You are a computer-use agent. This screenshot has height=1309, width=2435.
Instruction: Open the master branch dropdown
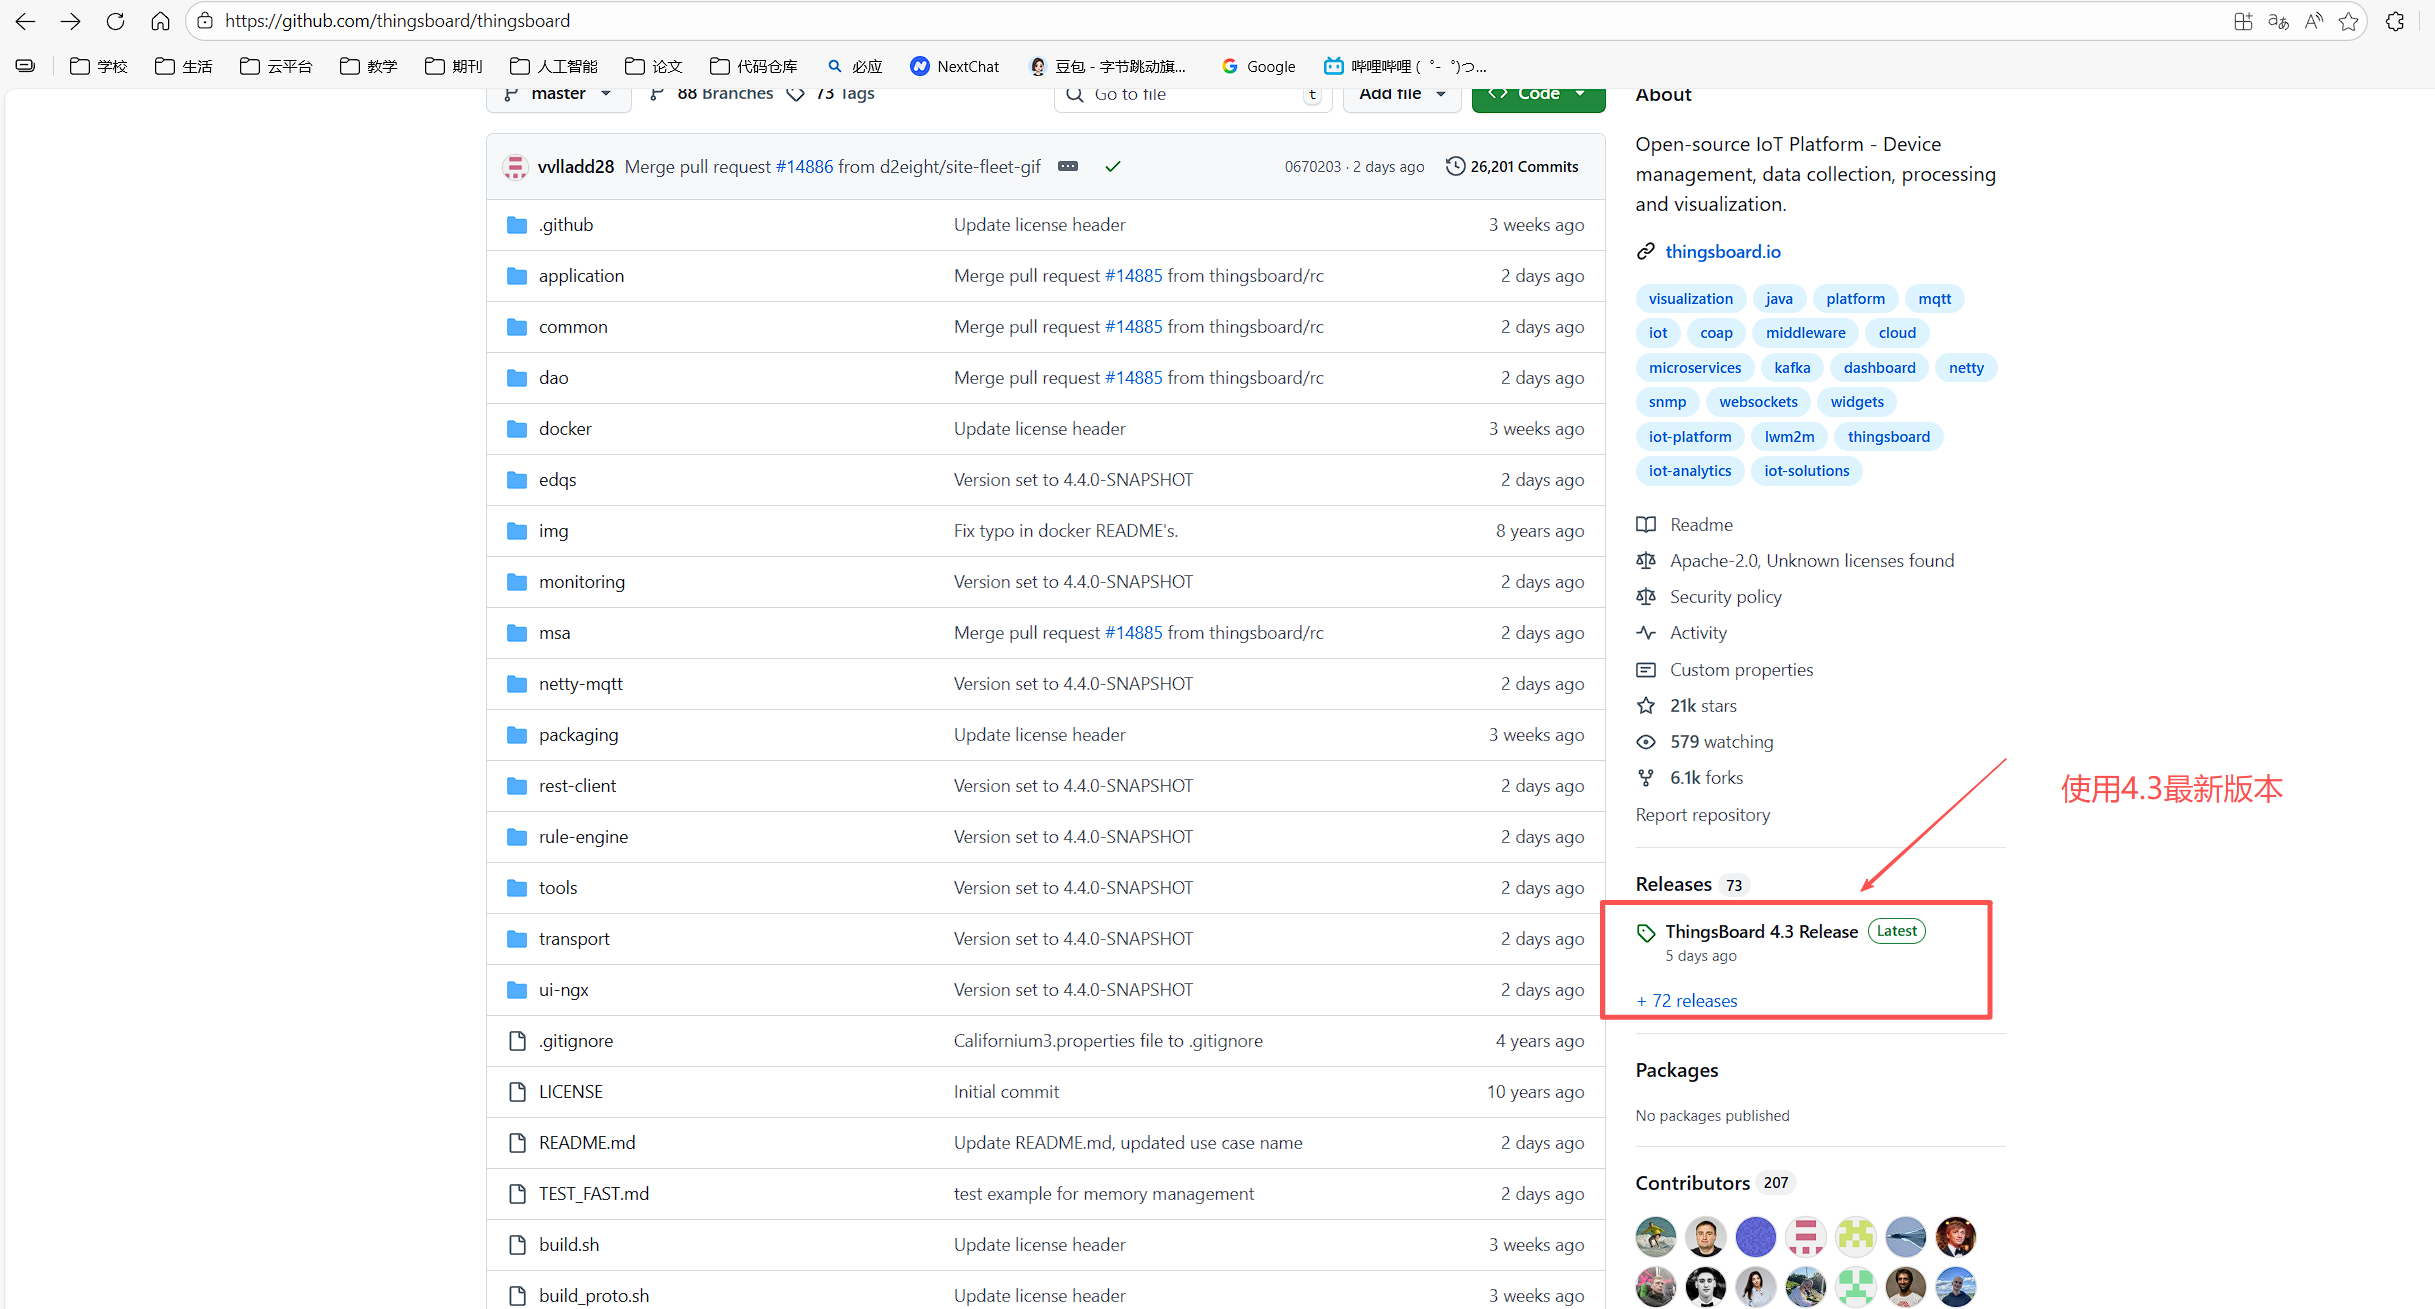(558, 94)
